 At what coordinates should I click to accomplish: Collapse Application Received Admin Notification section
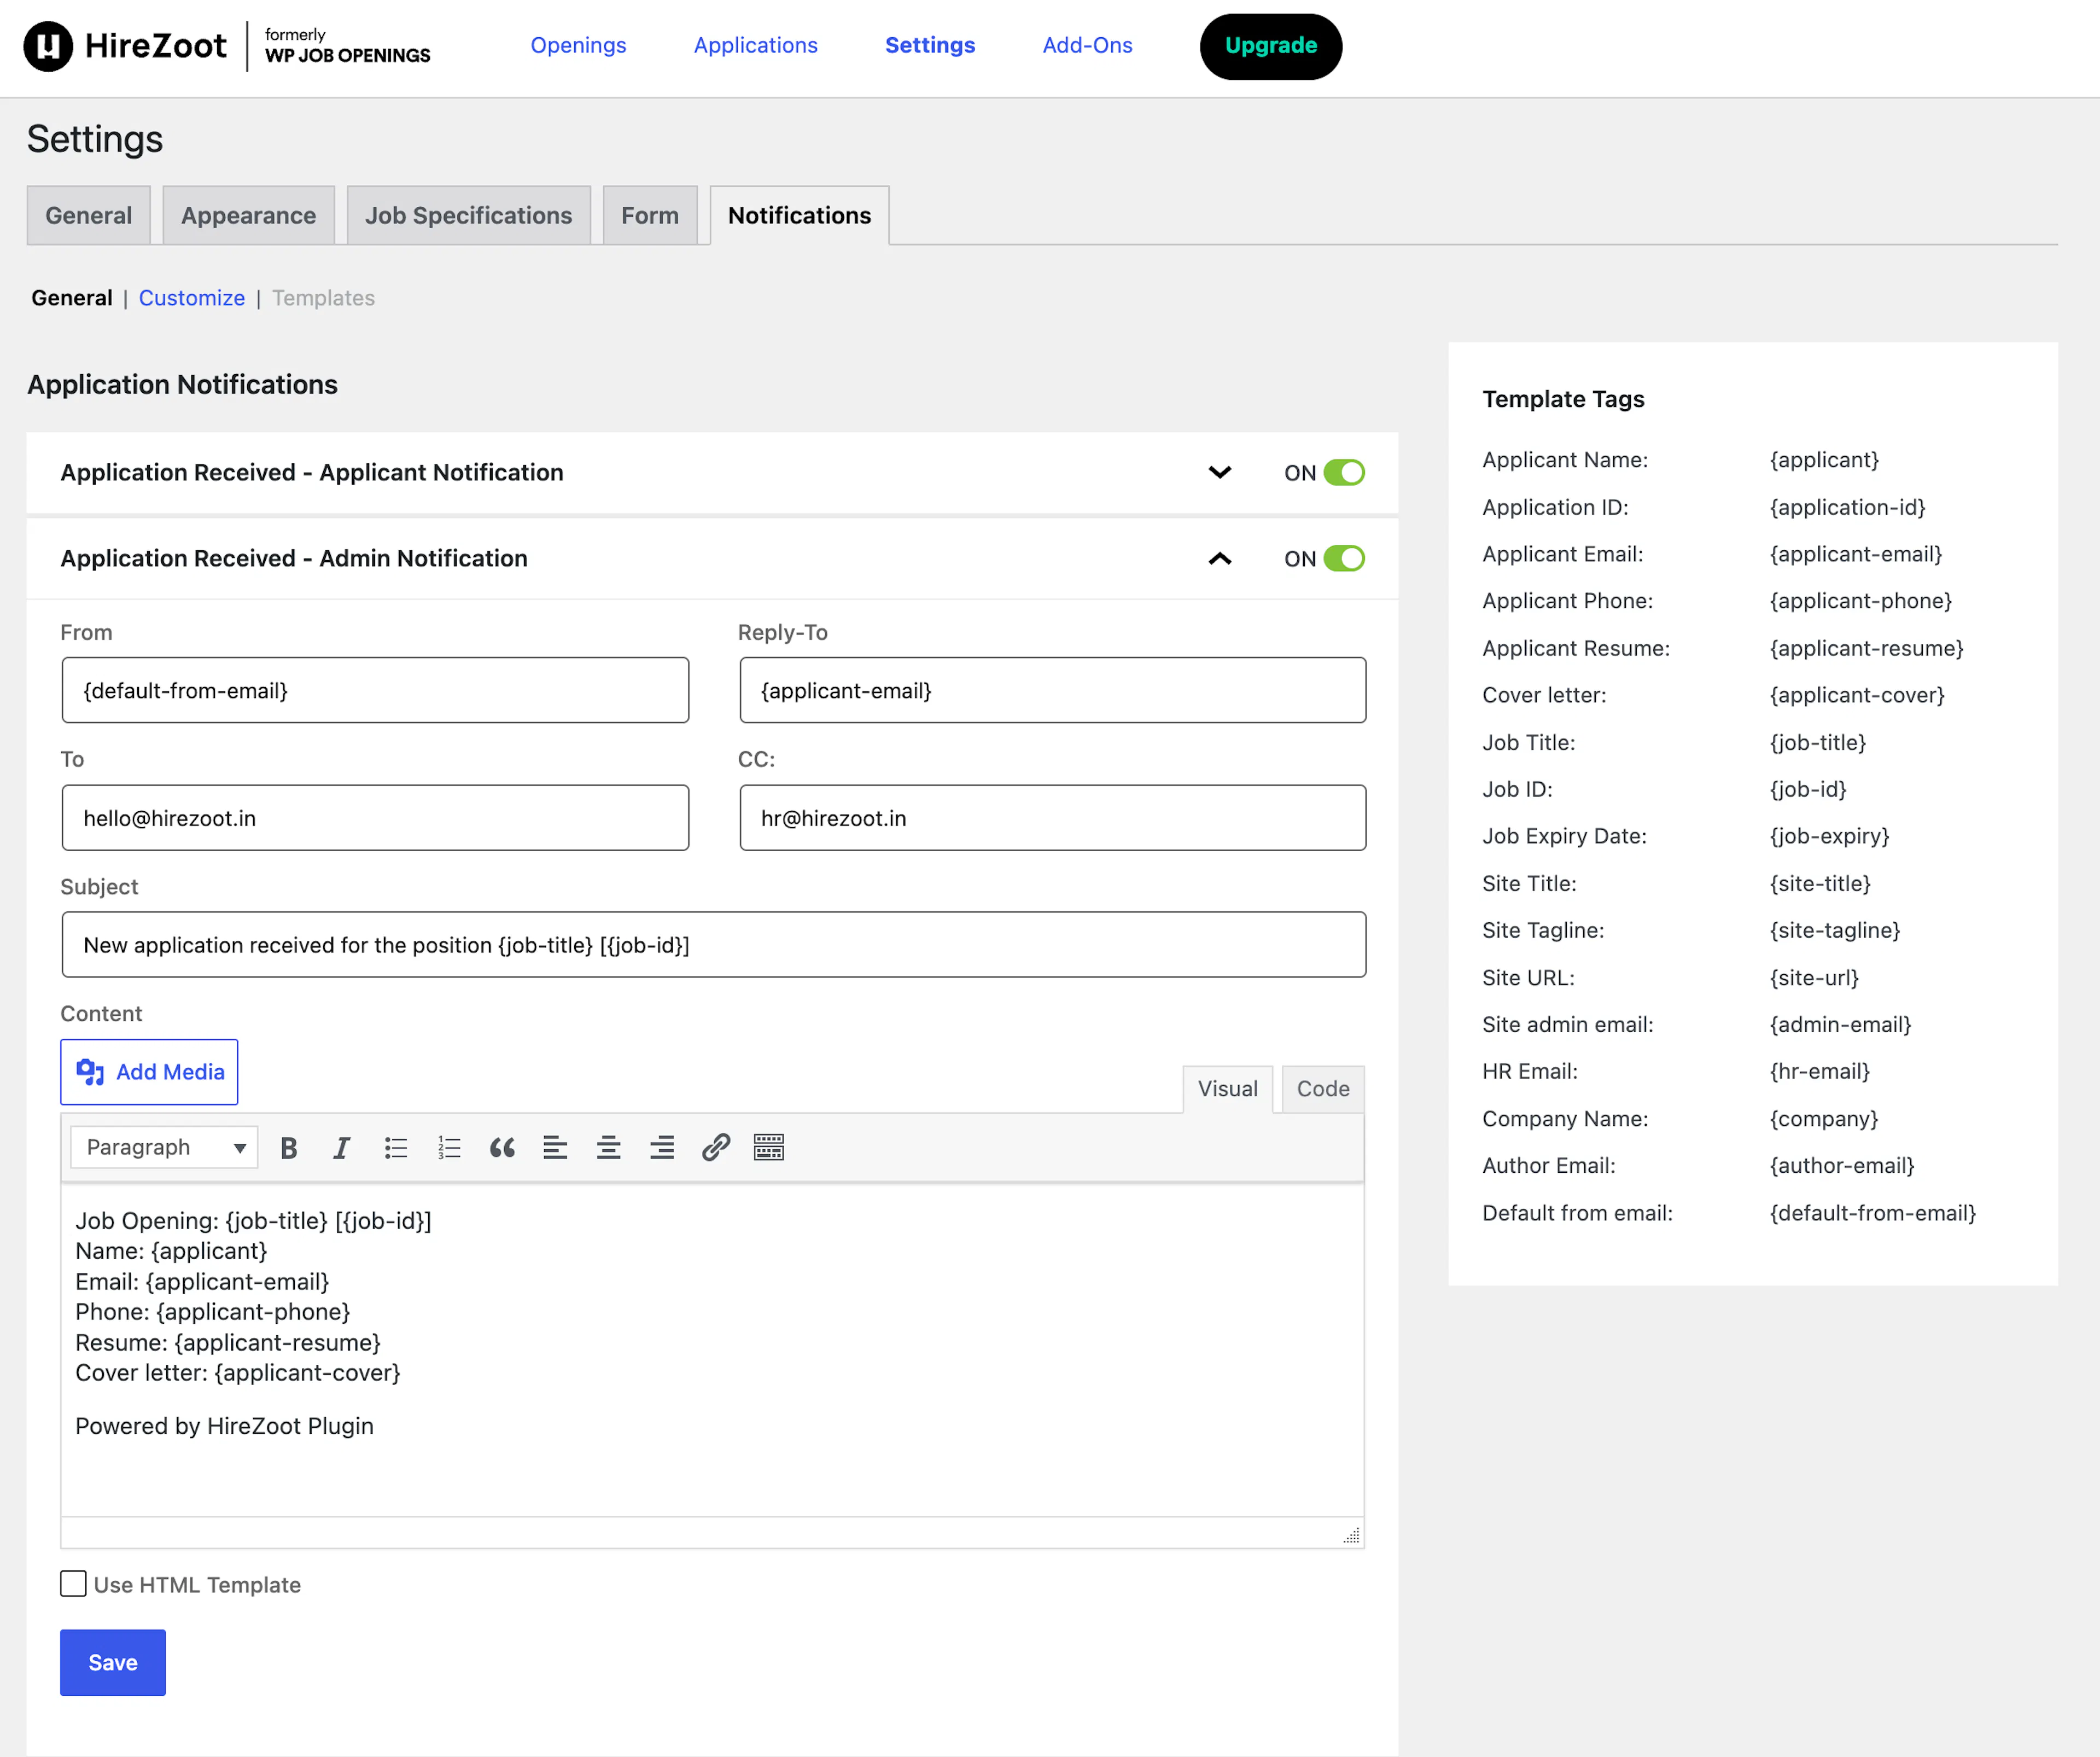(1220, 558)
